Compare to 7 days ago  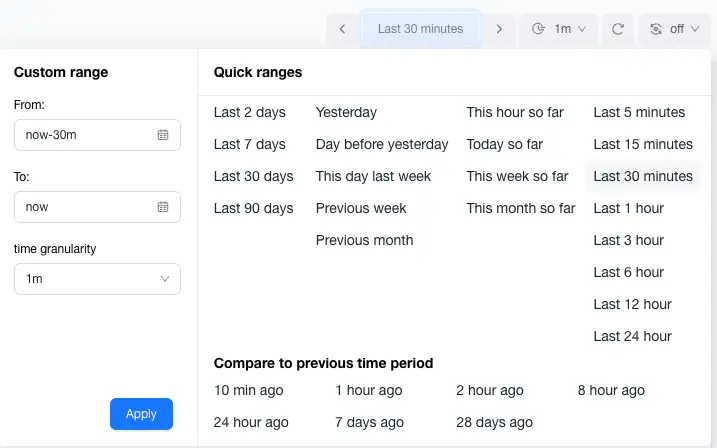pos(369,422)
